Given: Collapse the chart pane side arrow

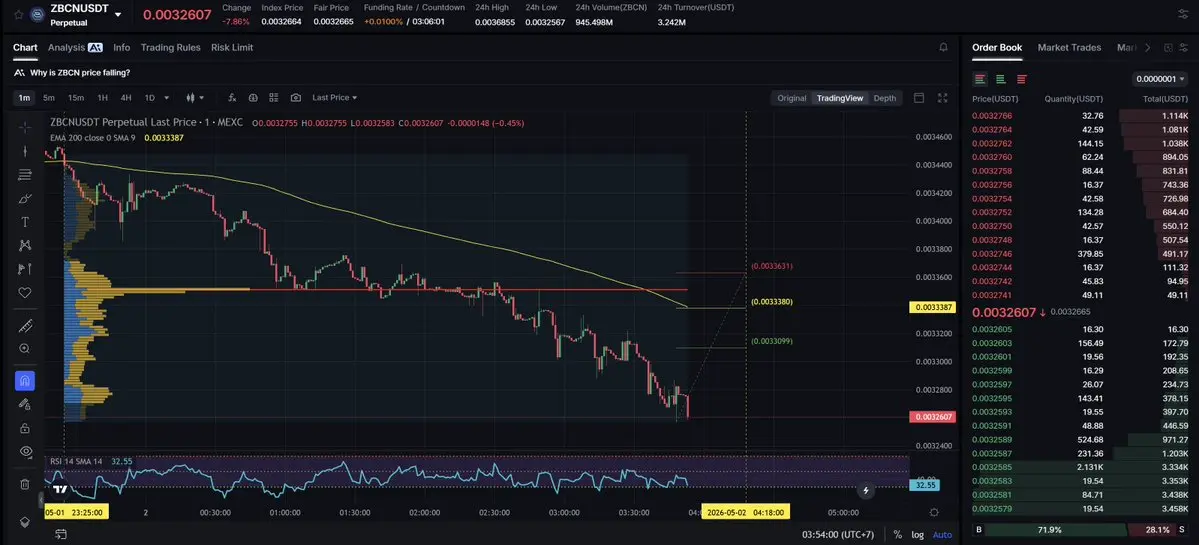Looking at the screenshot, I should pos(41,500).
